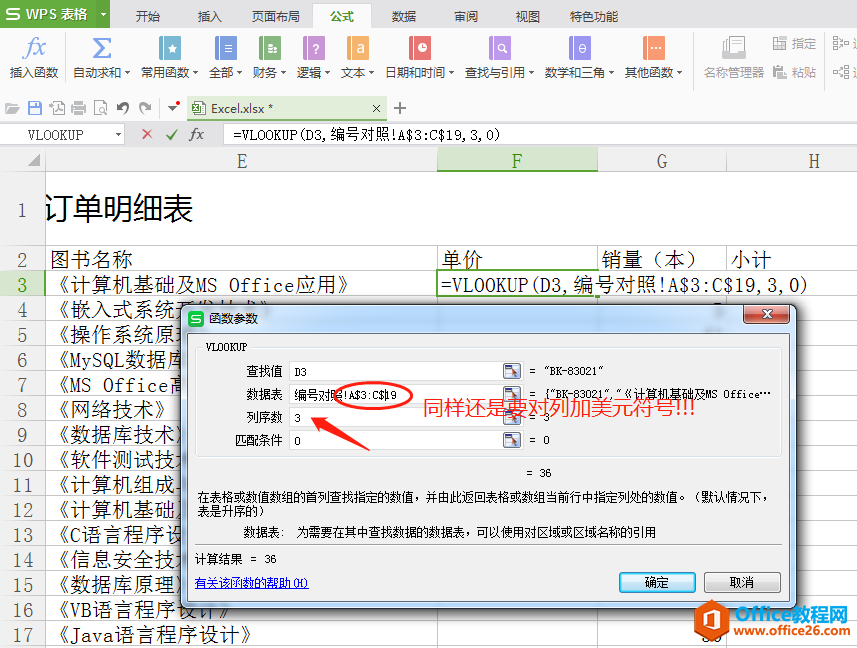The height and width of the screenshot is (648, 857).
Task: Select column G header
Action: click(x=662, y=161)
